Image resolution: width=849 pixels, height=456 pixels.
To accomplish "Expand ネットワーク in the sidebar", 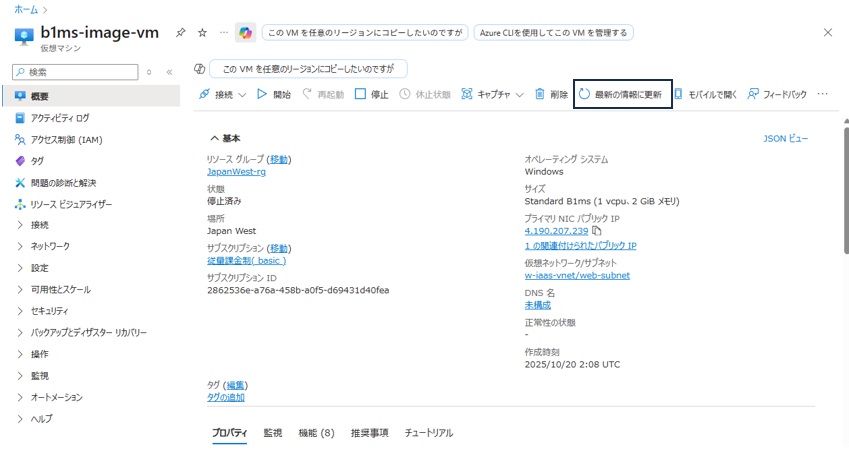I will [x=50, y=246].
